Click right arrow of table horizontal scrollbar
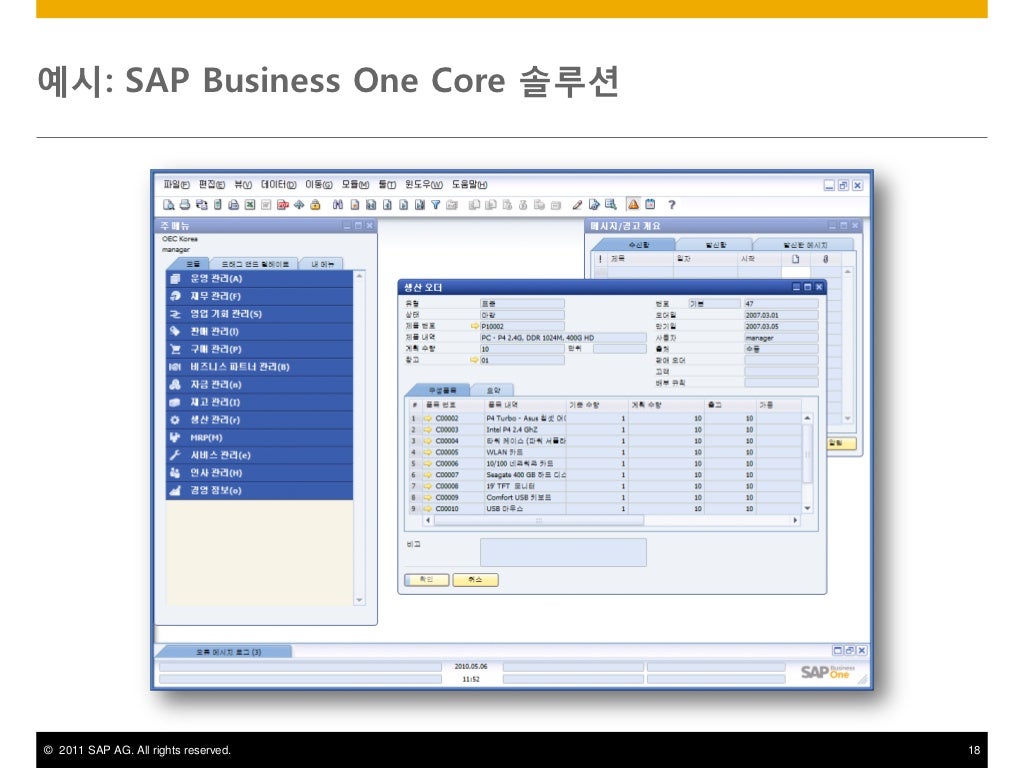This screenshot has height=768, width=1024. 795,520
